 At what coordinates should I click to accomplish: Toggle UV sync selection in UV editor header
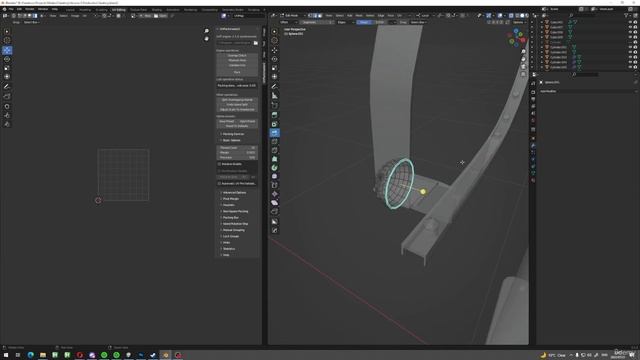[13, 16]
